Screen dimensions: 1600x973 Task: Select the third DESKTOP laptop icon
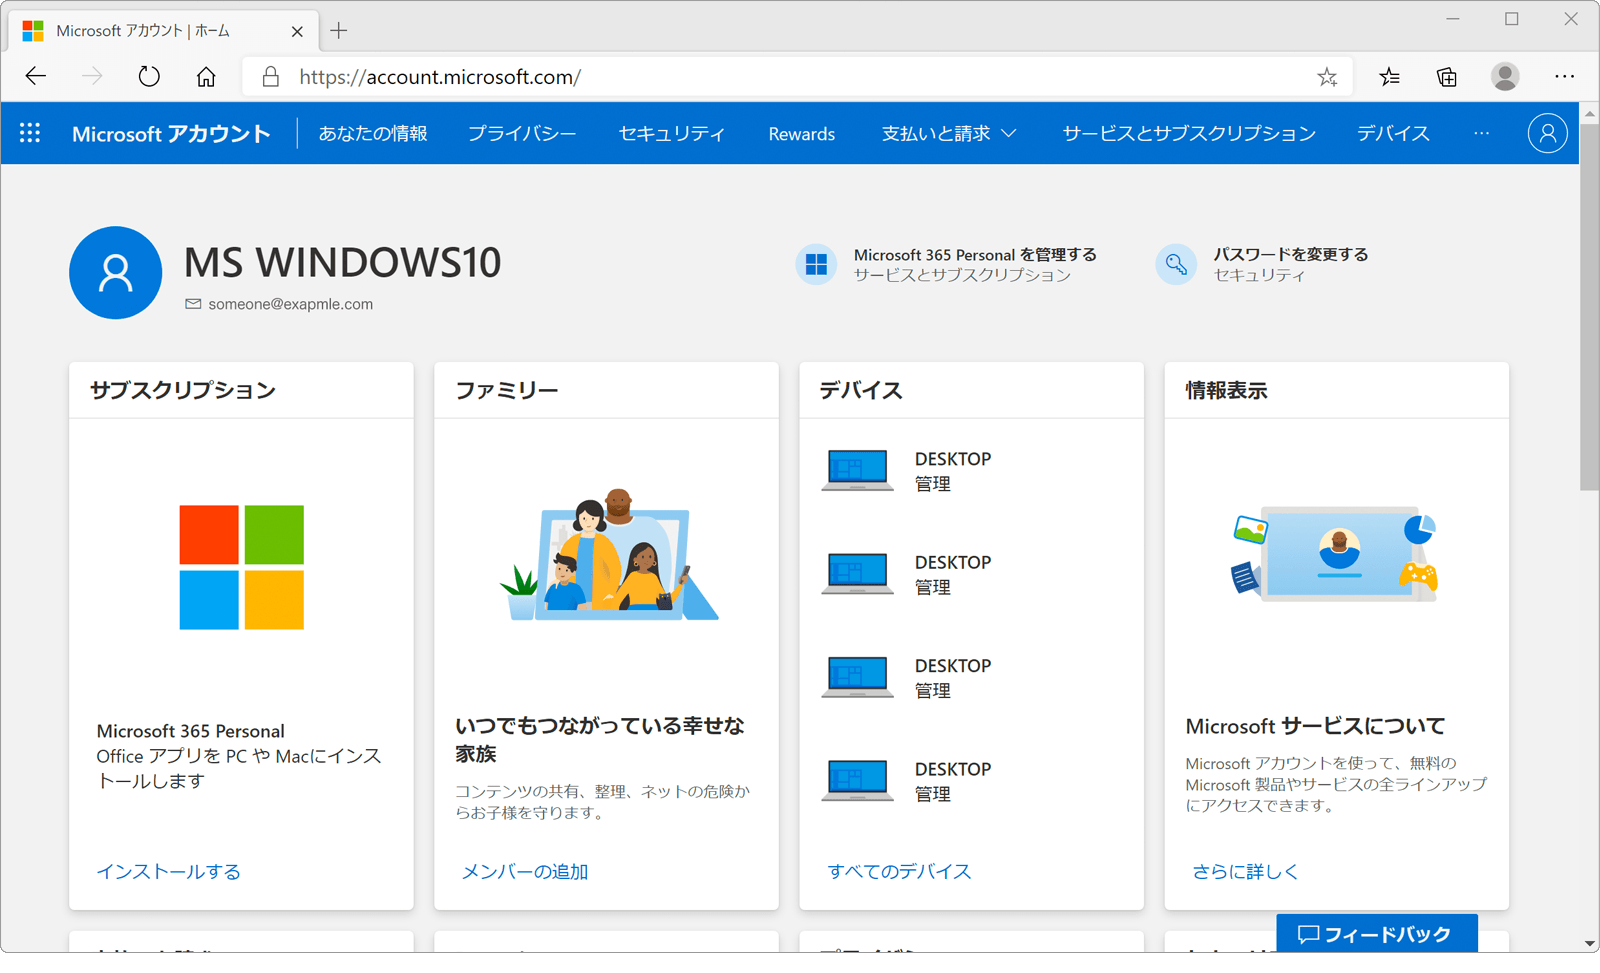(857, 677)
